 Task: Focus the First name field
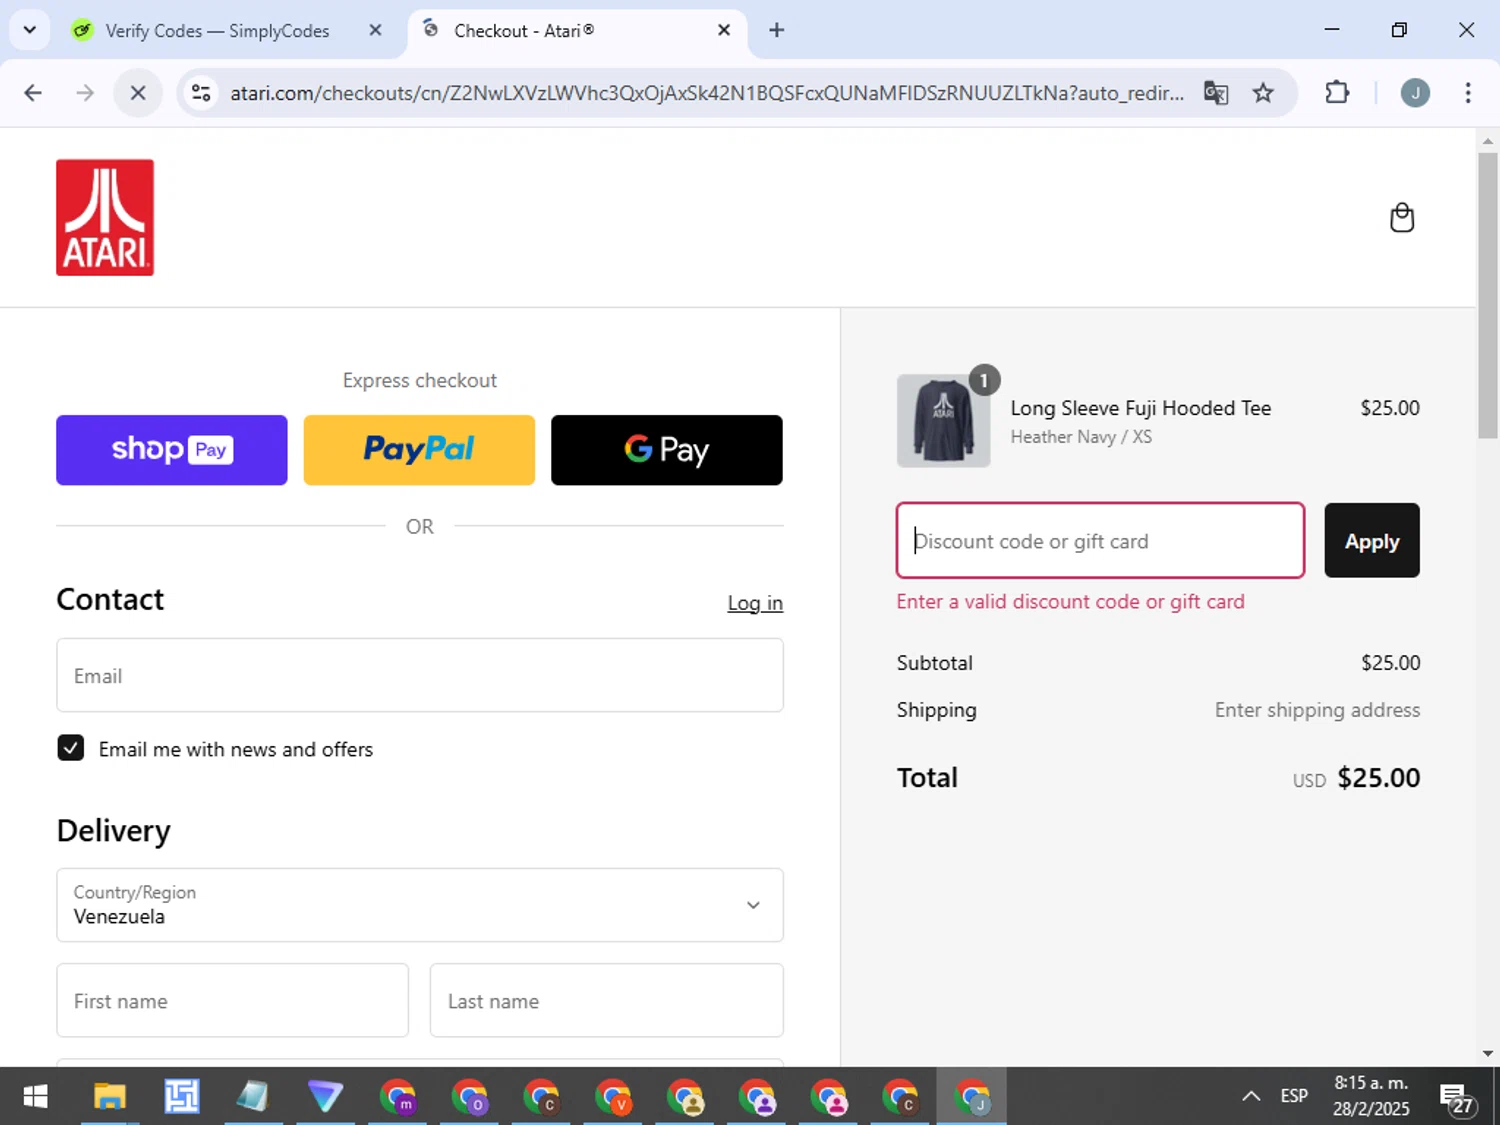tap(233, 1000)
